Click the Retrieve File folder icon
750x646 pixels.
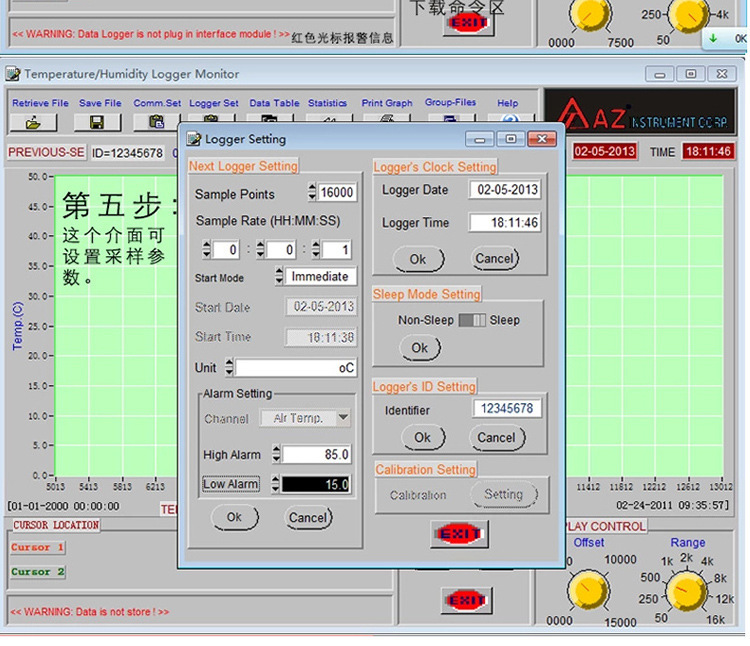34,122
